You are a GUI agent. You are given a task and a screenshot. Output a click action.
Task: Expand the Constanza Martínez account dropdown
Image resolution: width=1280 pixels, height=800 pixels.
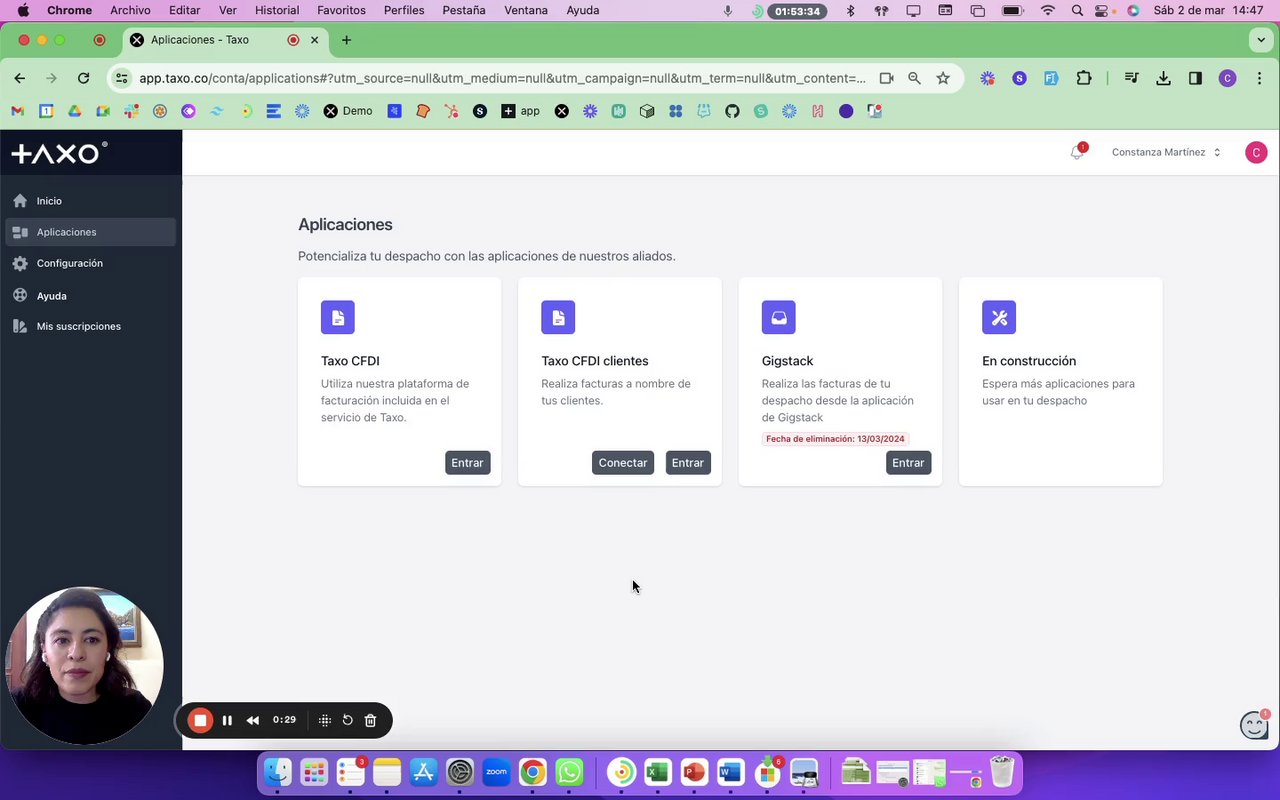[1166, 152]
